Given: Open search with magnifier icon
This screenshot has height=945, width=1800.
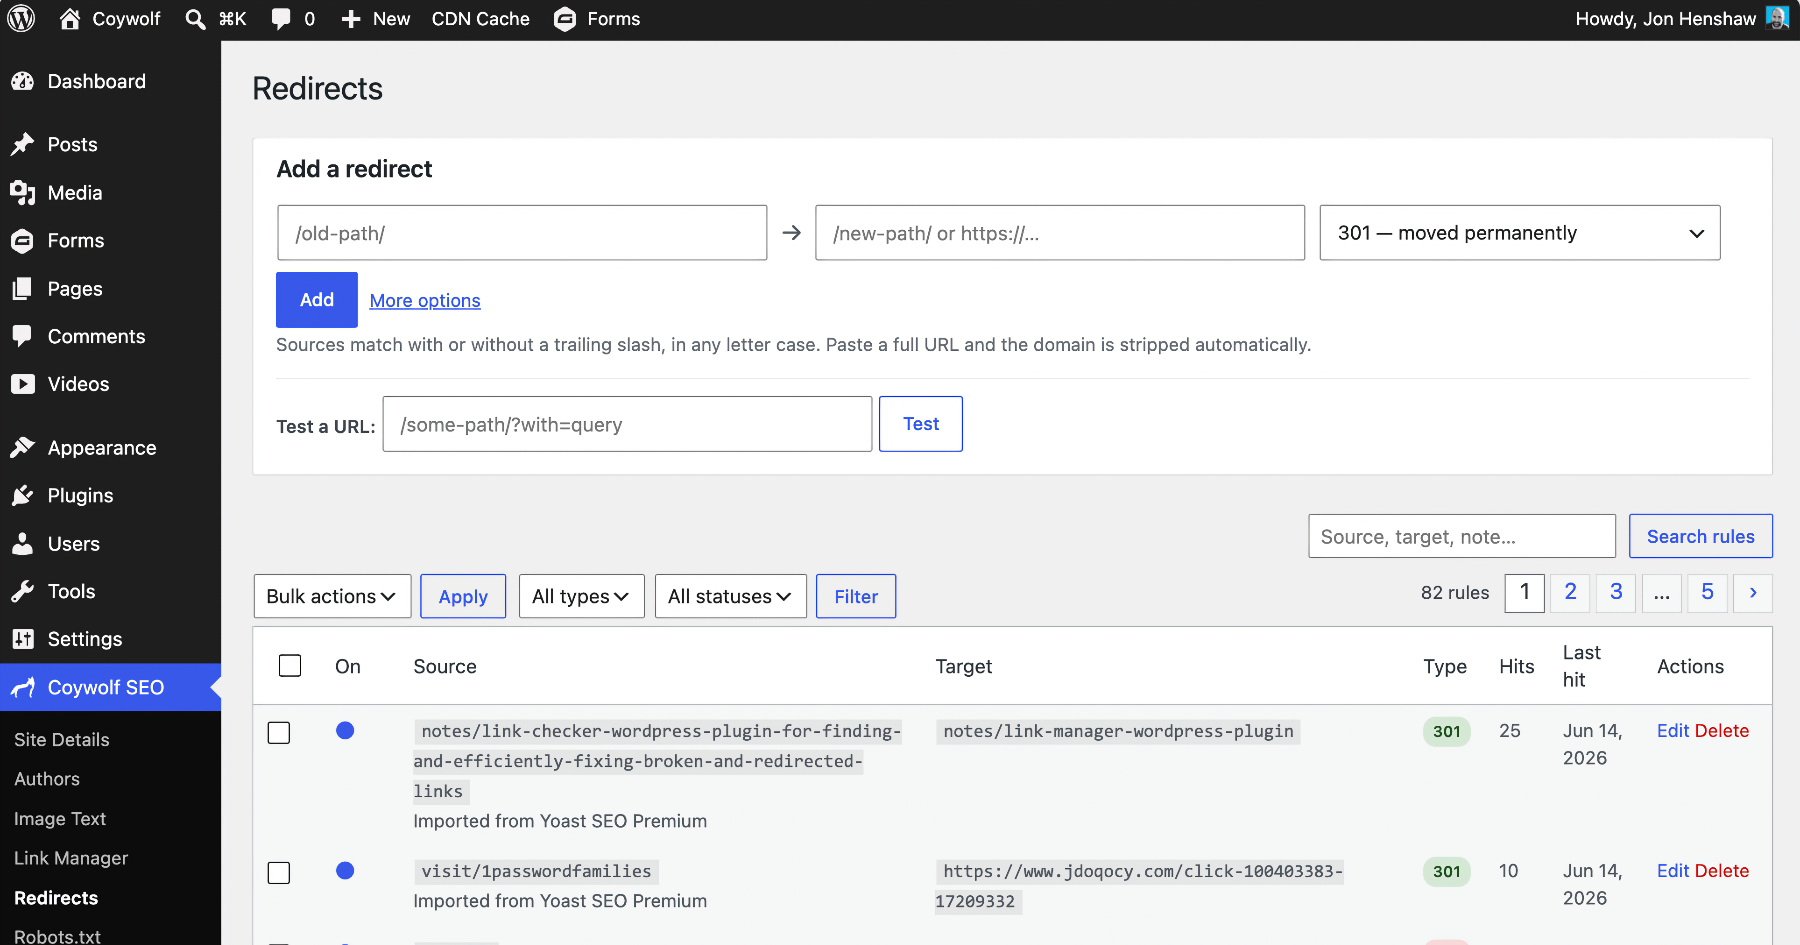Looking at the screenshot, I should point(196,19).
